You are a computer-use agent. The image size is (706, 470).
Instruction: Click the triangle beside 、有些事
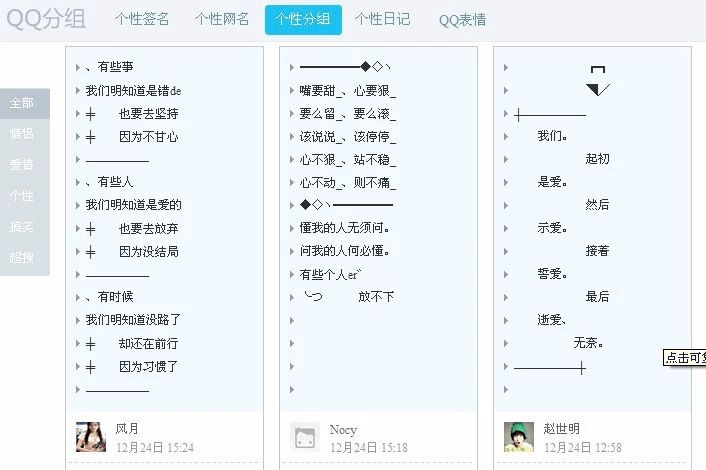[x=78, y=68]
